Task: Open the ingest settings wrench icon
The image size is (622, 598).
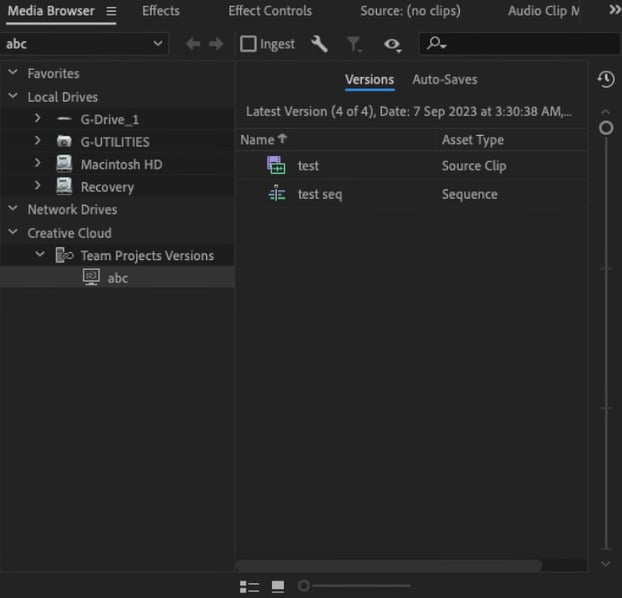Action: (x=320, y=44)
